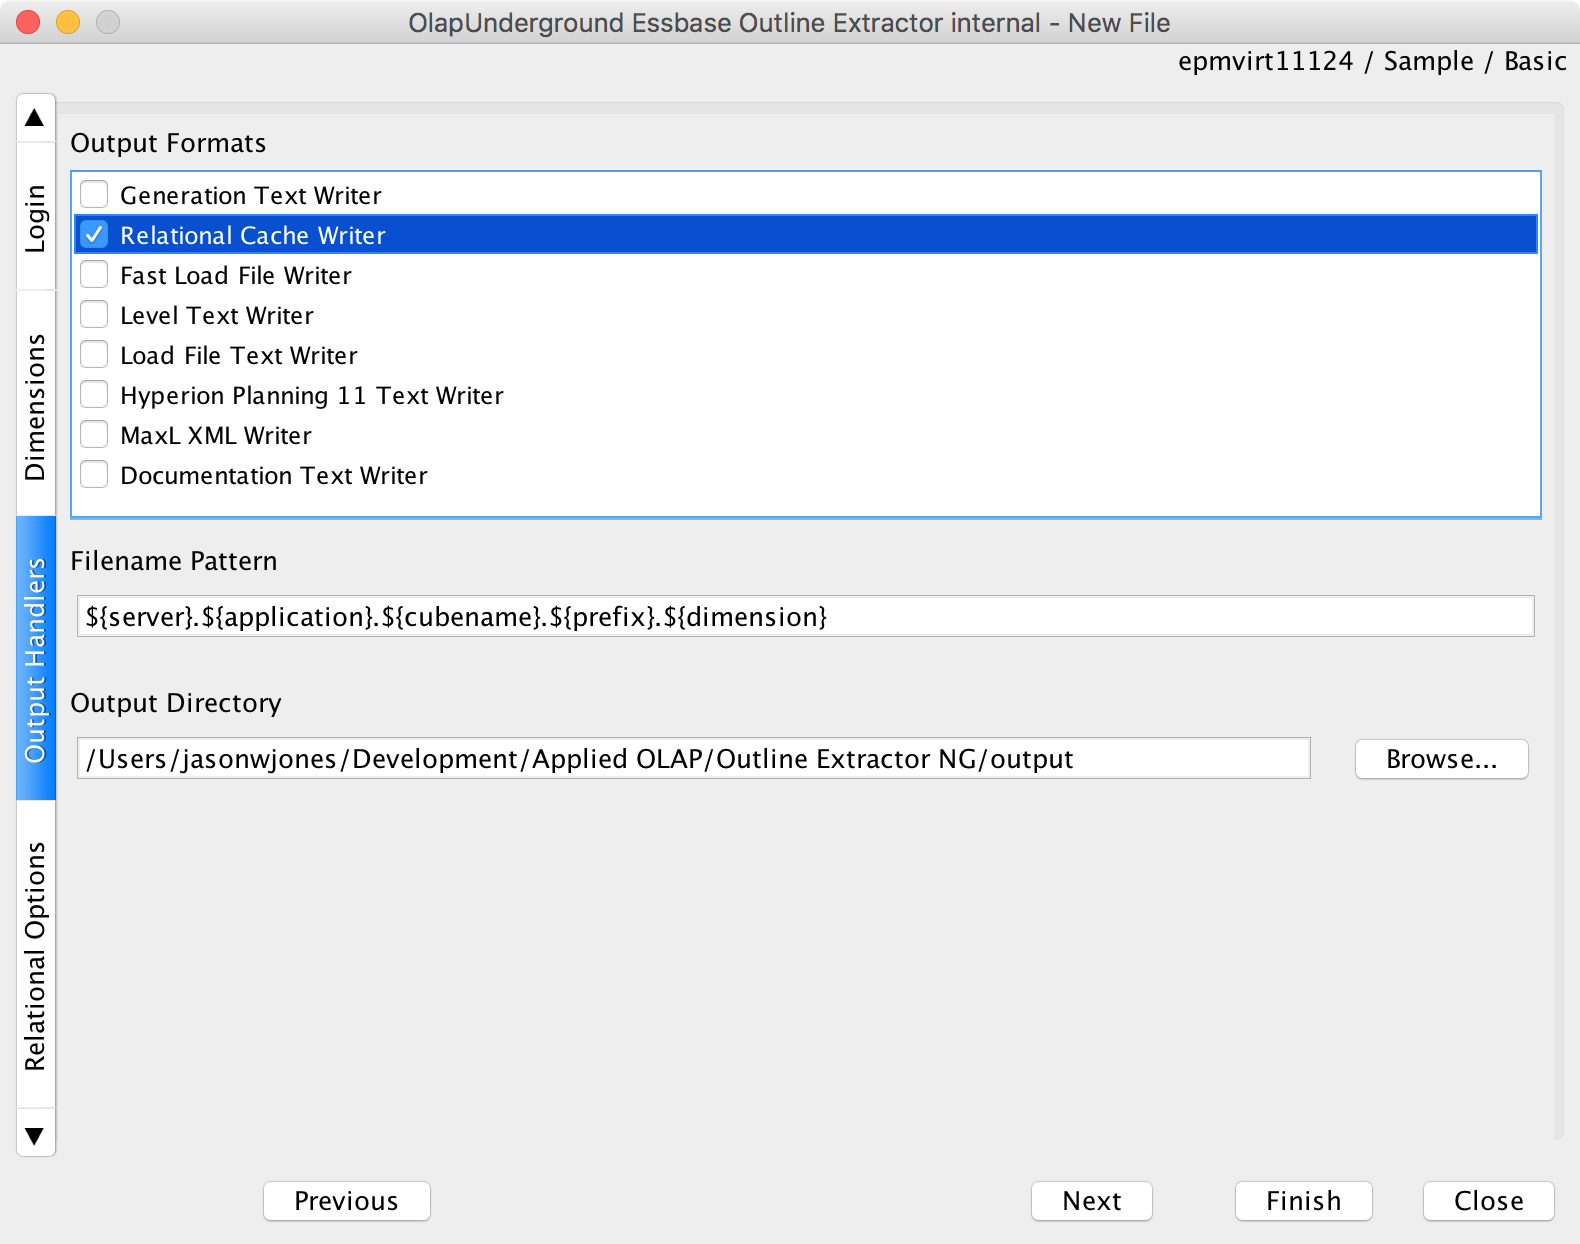Image resolution: width=1580 pixels, height=1244 pixels.
Task: Select the MaxL XML Writer label
Action: (x=216, y=435)
